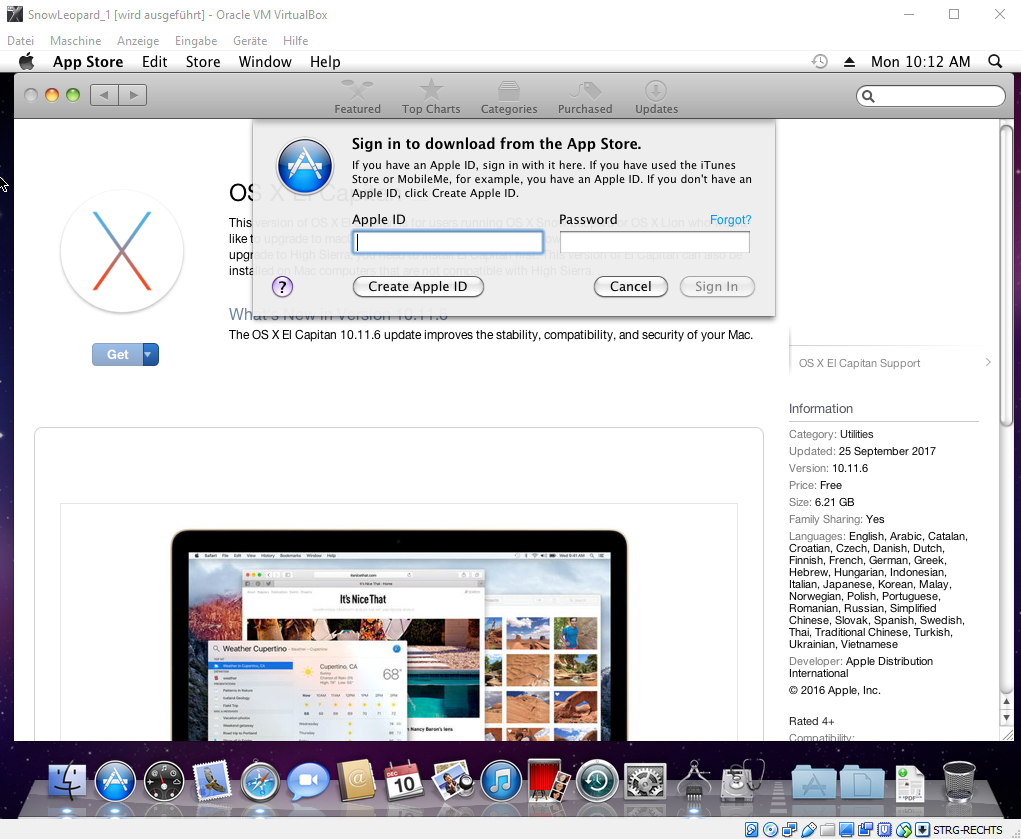Open iChat from the dock
This screenshot has width=1021, height=839.
click(x=308, y=780)
